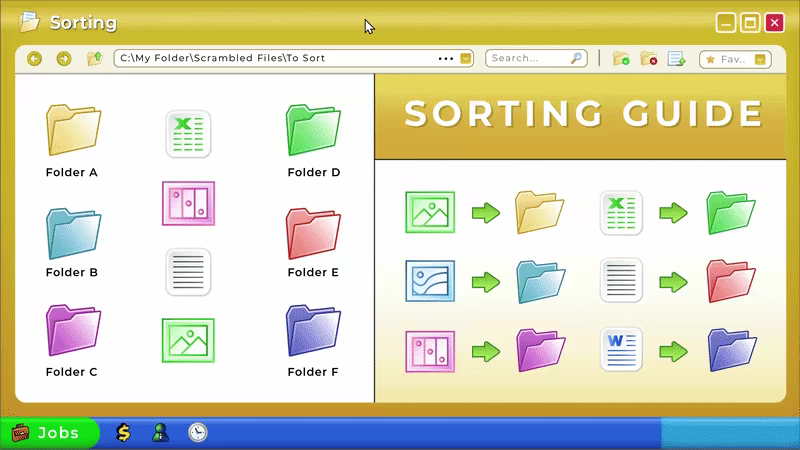Viewport: 800px width, 450px height.
Task: Open the Jobs start button
Action: 49,433
